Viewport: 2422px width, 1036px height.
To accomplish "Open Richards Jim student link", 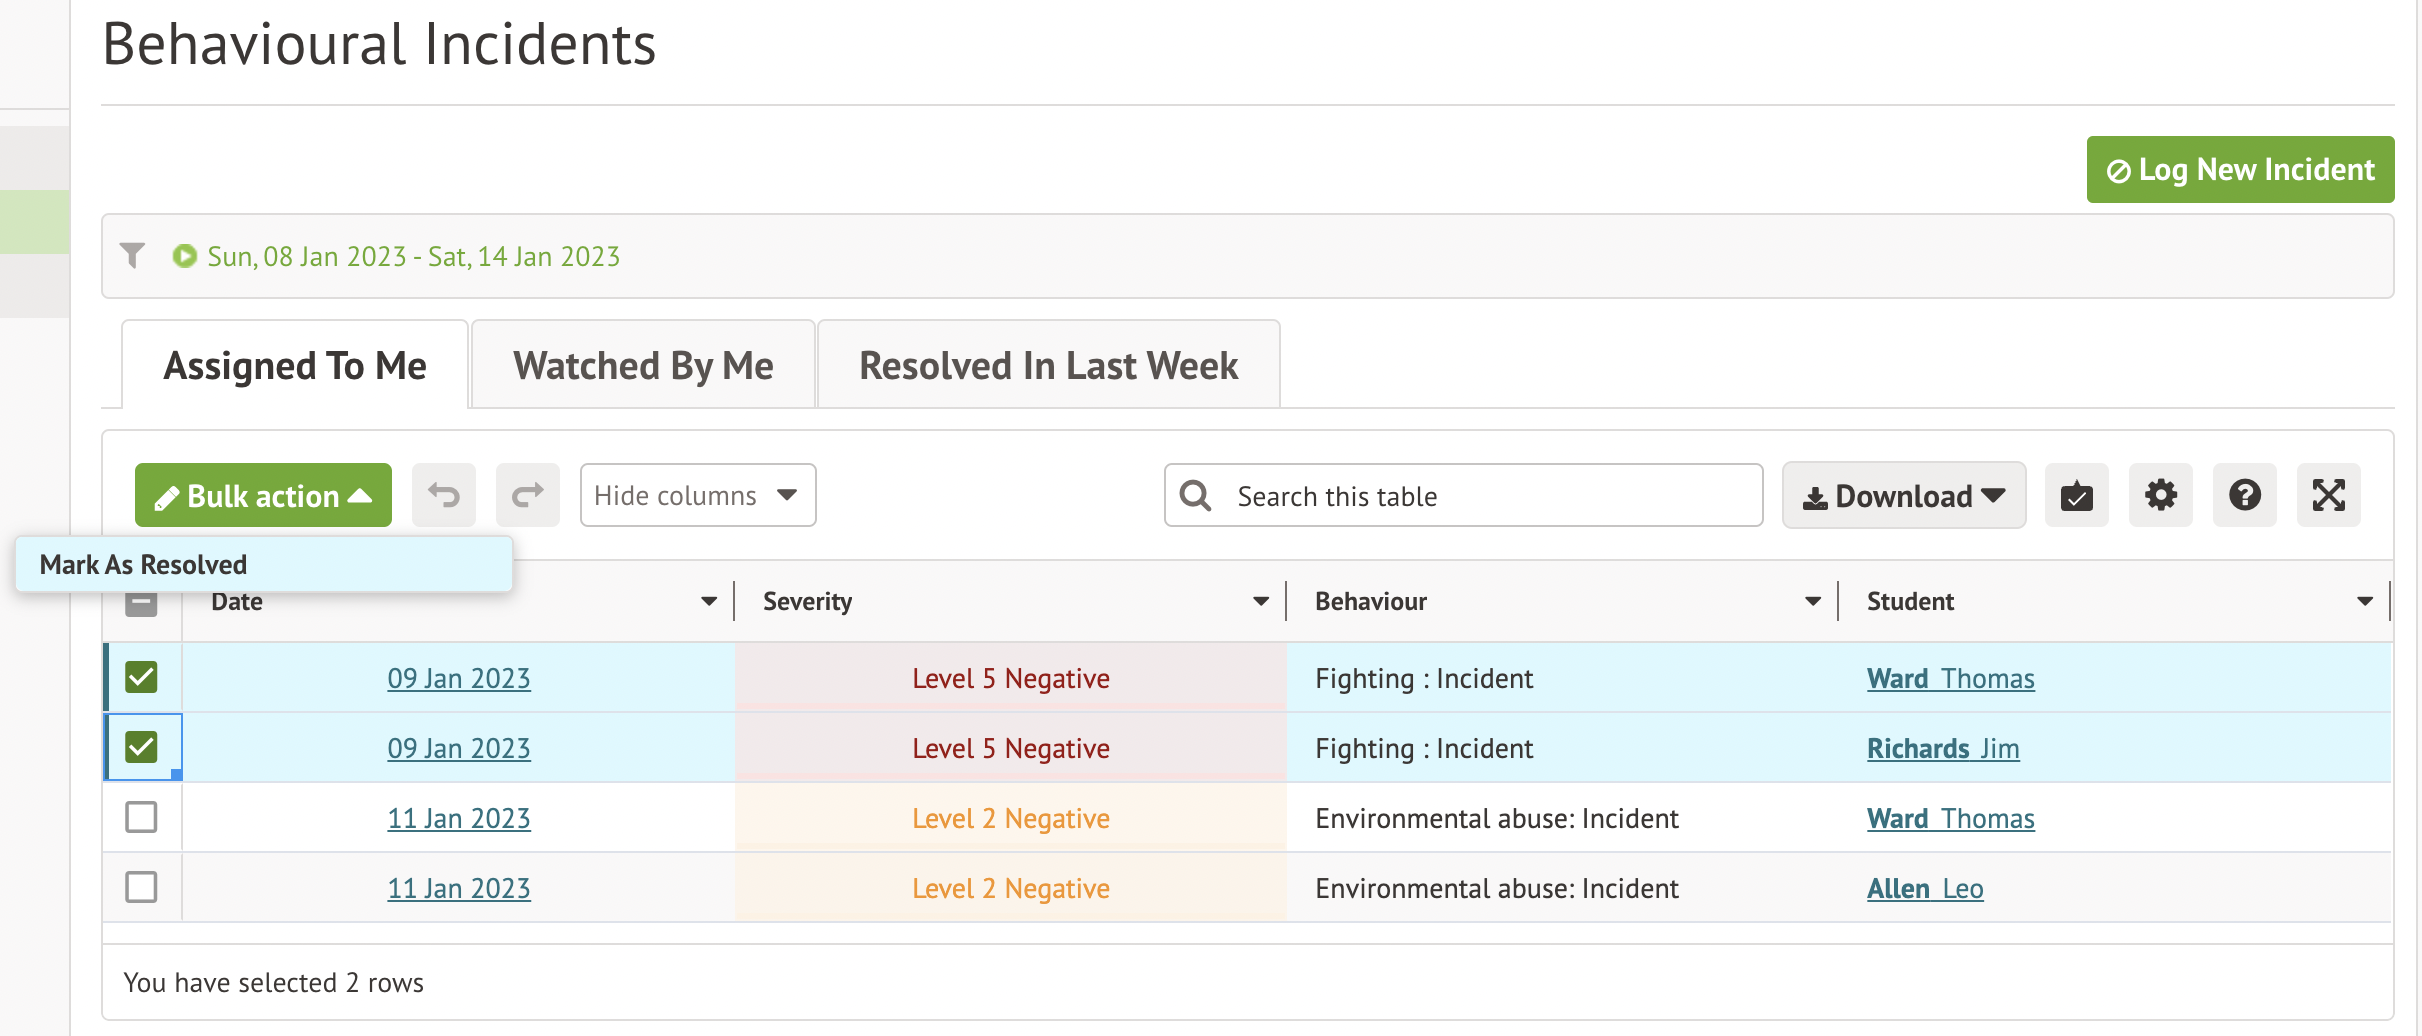I will (x=1942, y=748).
